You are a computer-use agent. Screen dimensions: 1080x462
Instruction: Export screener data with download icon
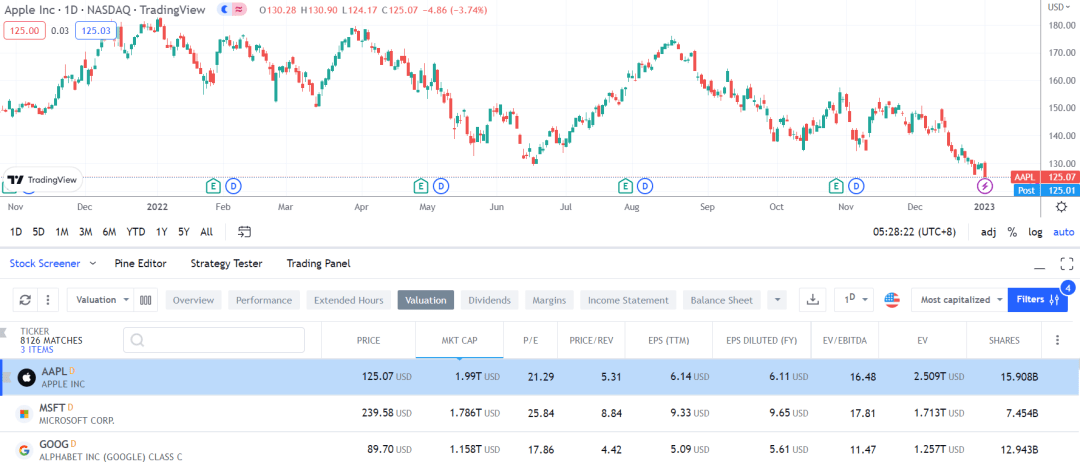813,300
